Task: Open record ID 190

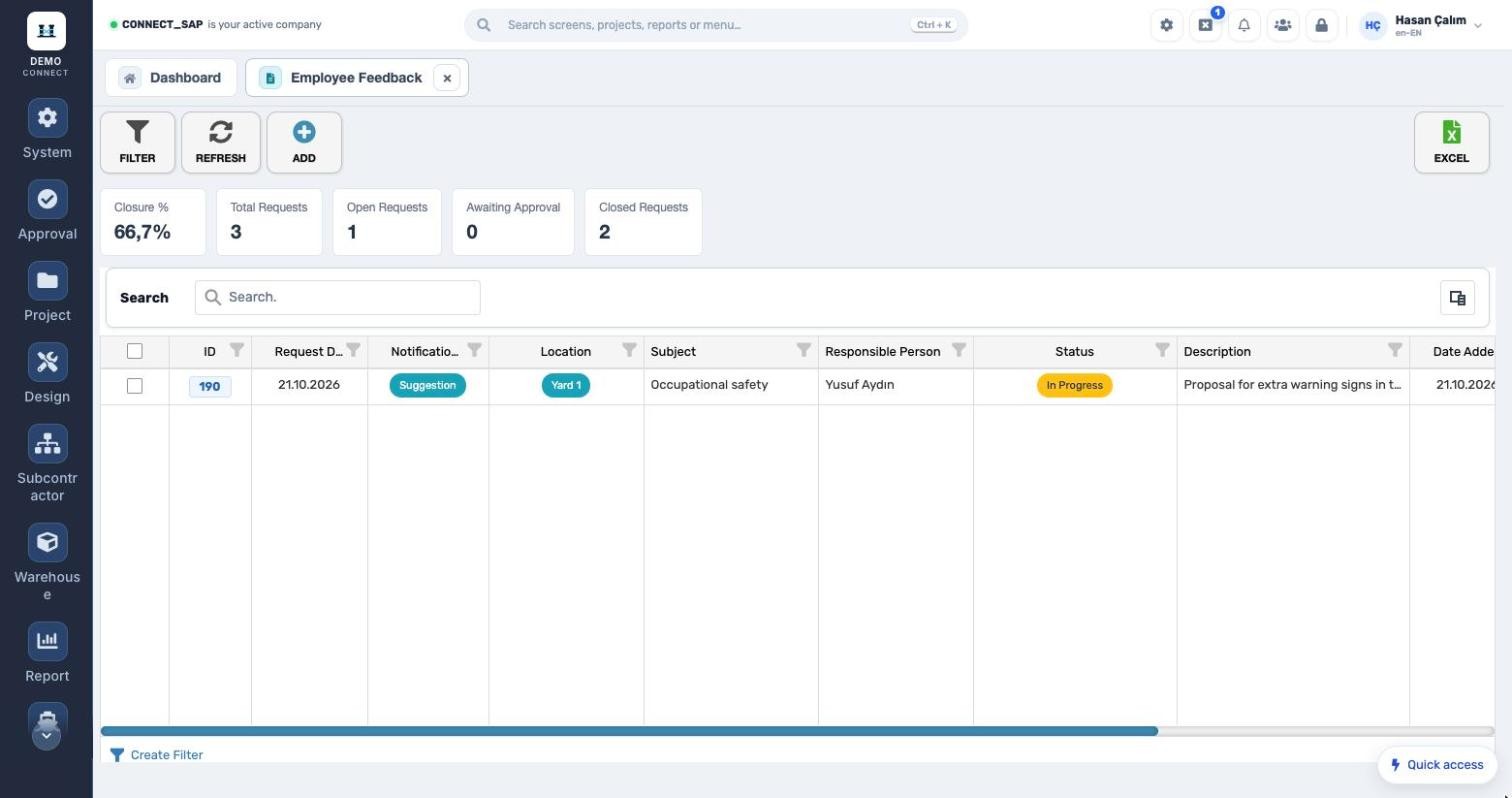Action: click(x=210, y=386)
